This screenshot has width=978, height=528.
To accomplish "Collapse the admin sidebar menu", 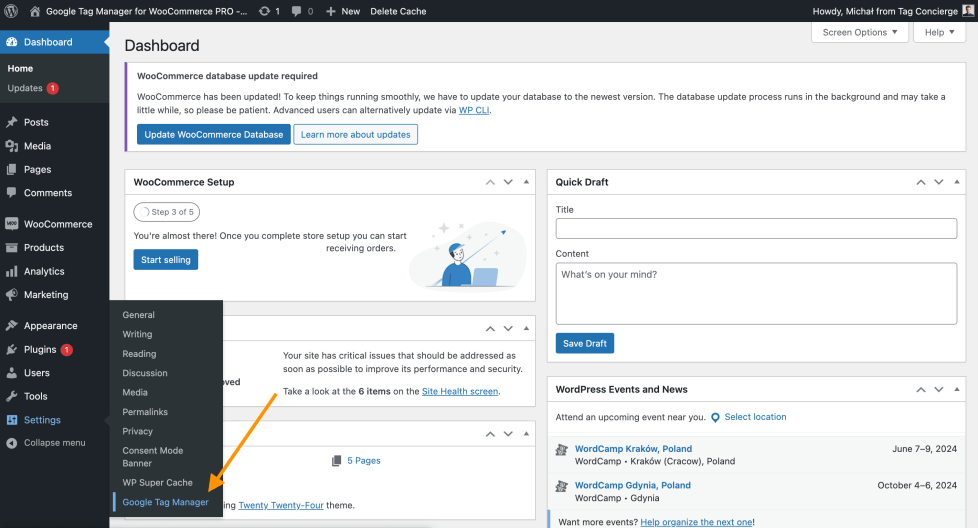I will click(x=54, y=442).
